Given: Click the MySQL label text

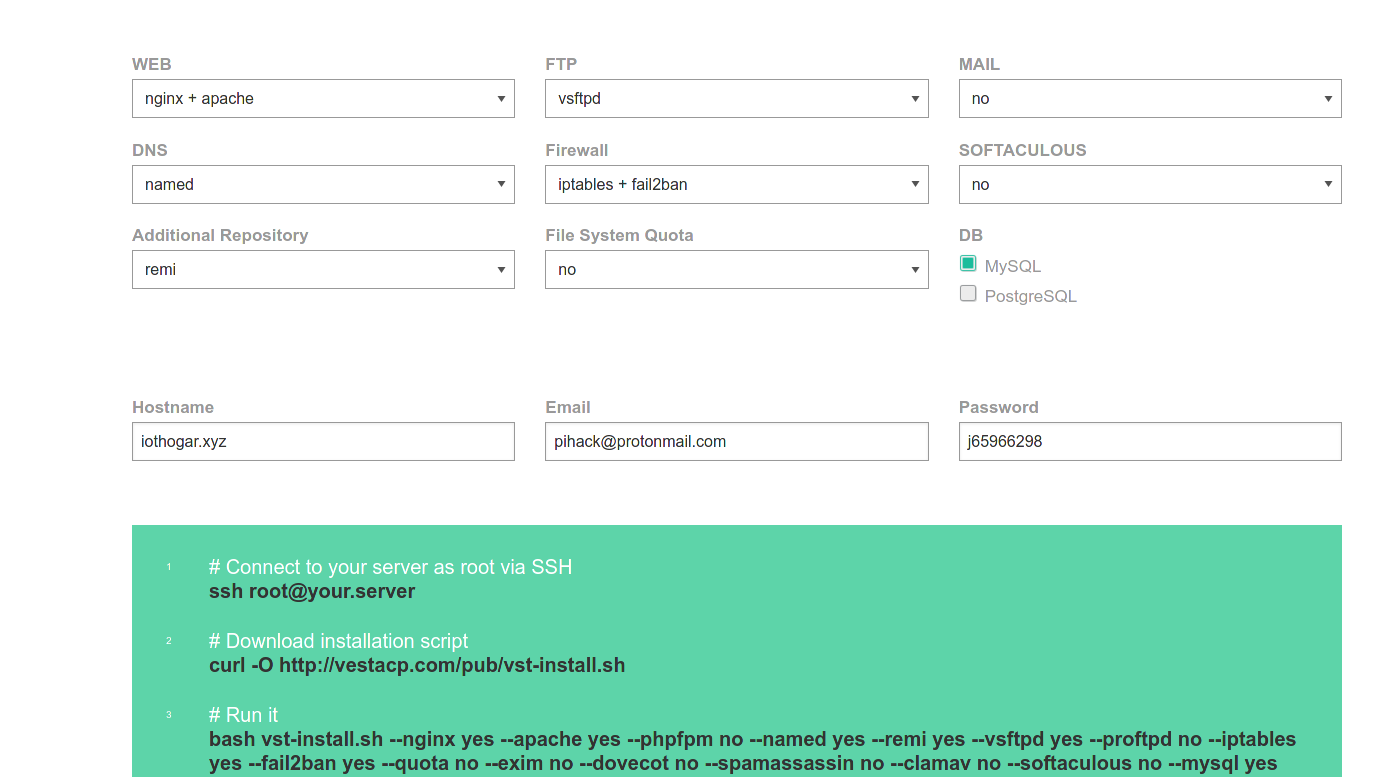Looking at the screenshot, I should coord(1012,267).
